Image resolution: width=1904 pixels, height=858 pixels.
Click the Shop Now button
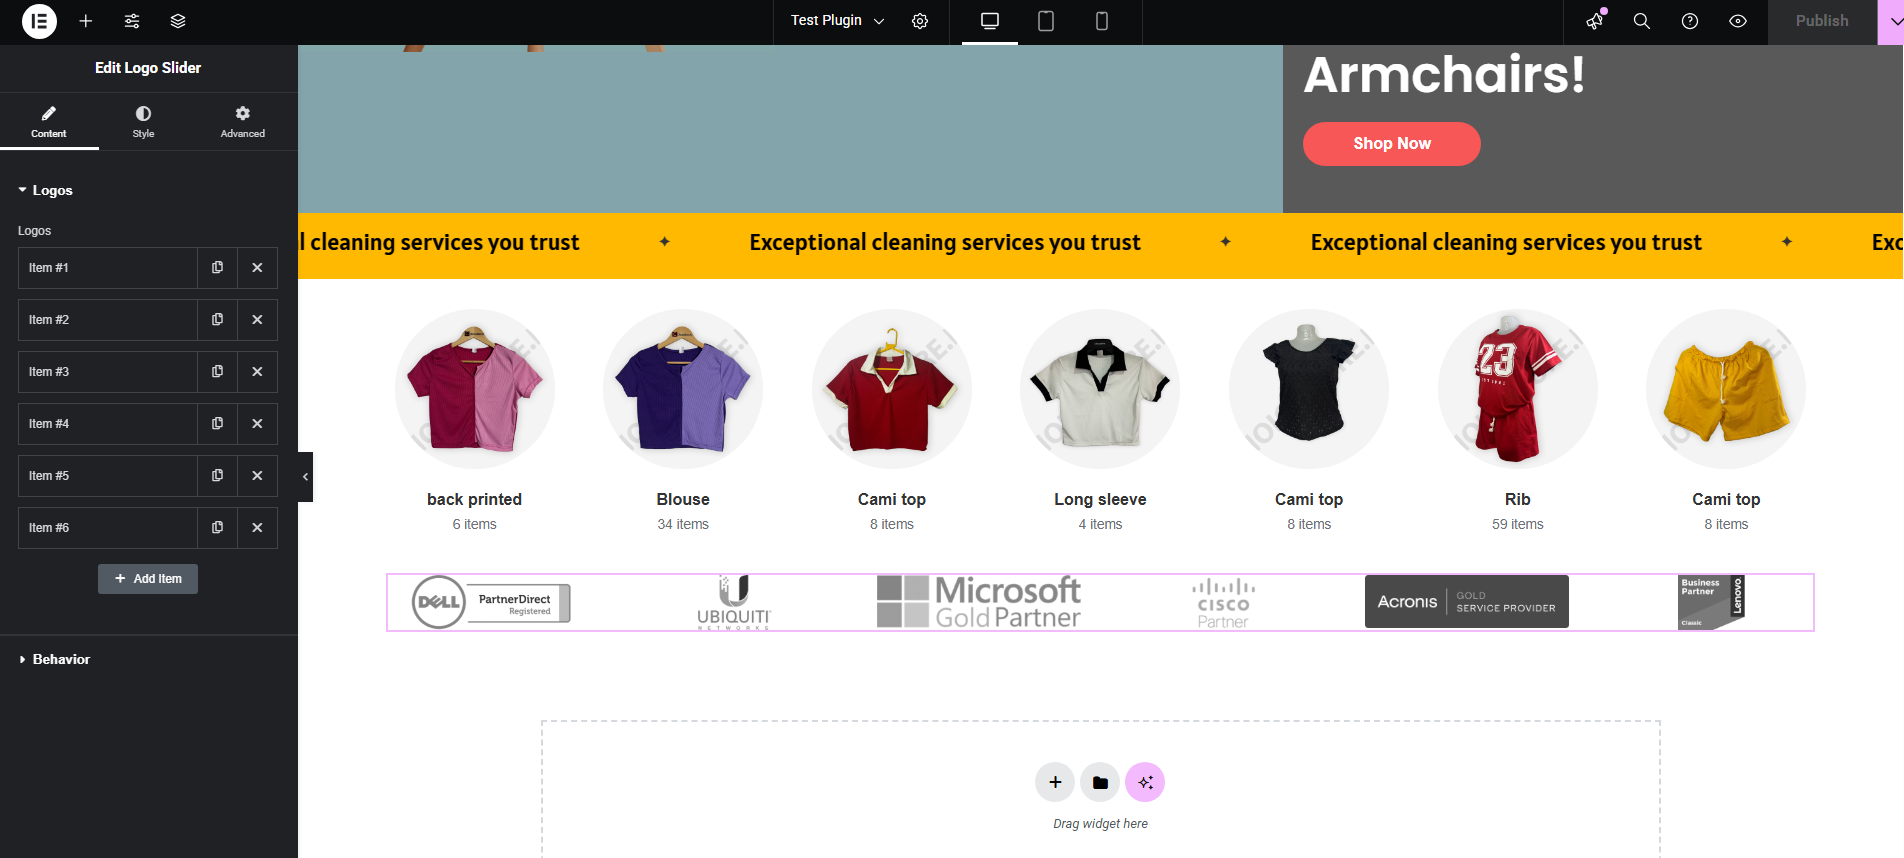1391,144
